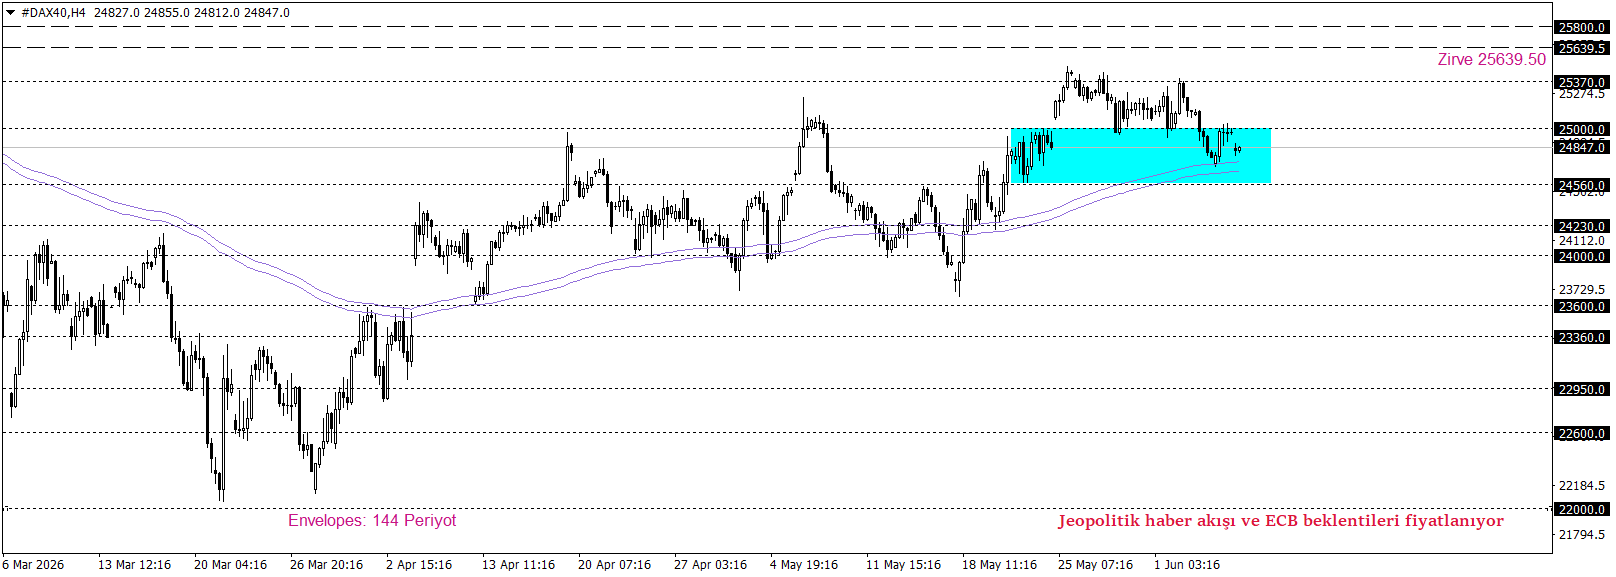Image resolution: width=1616 pixels, height=577 pixels.
Task: Click the '25 May 07:16' time label
Action: [1095, 565]
